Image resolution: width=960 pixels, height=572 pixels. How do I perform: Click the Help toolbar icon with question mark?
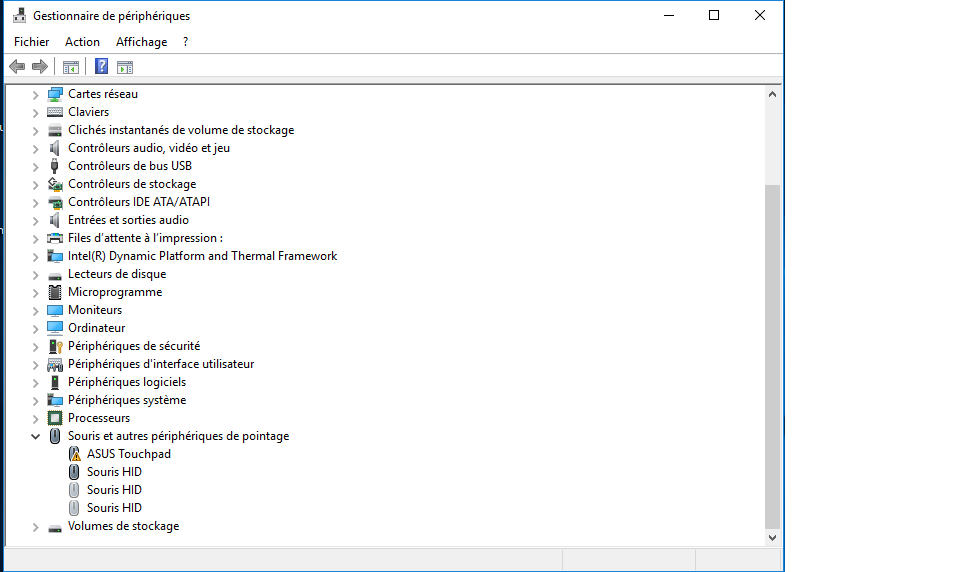(x=101, y=67)
